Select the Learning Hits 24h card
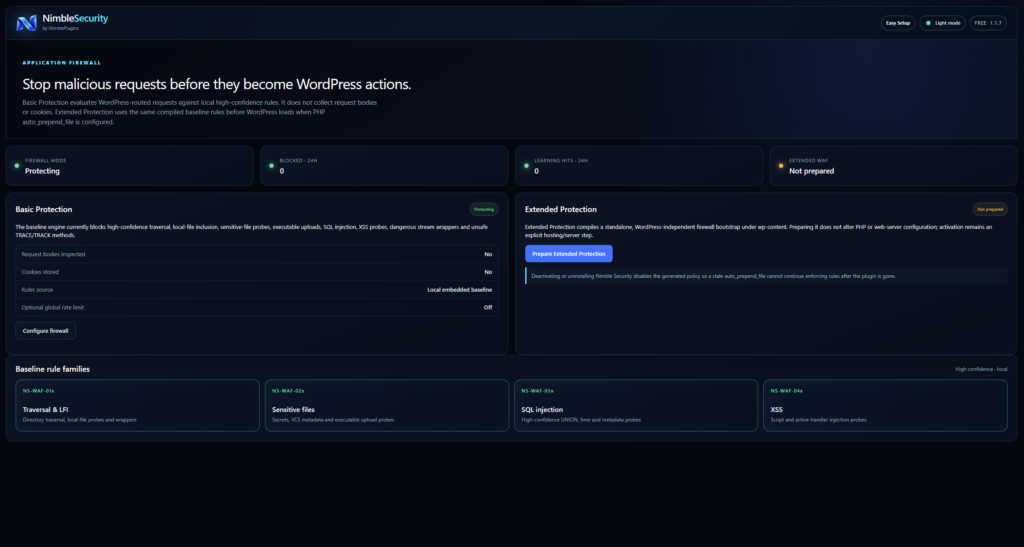 pyautogui.click(x=639, y=166)
